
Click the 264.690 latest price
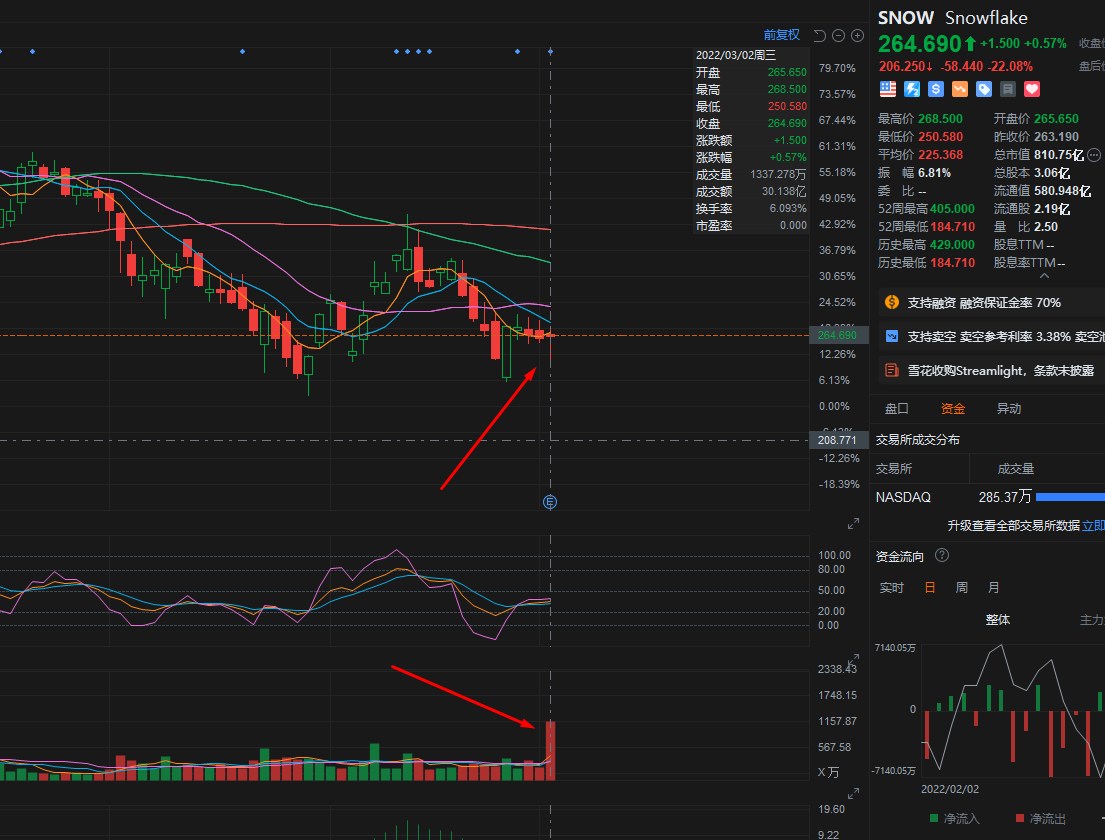pos(920,44)
